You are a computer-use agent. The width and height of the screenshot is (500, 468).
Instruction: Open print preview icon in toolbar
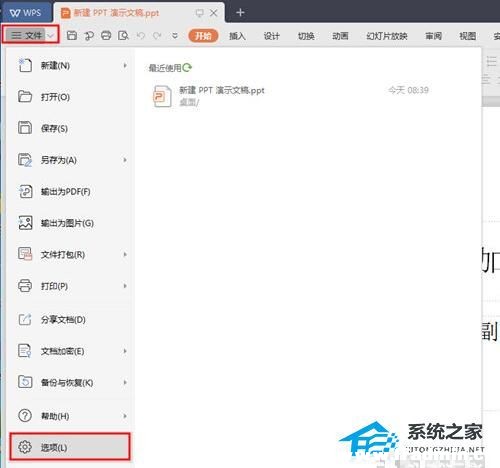[123, 35]
